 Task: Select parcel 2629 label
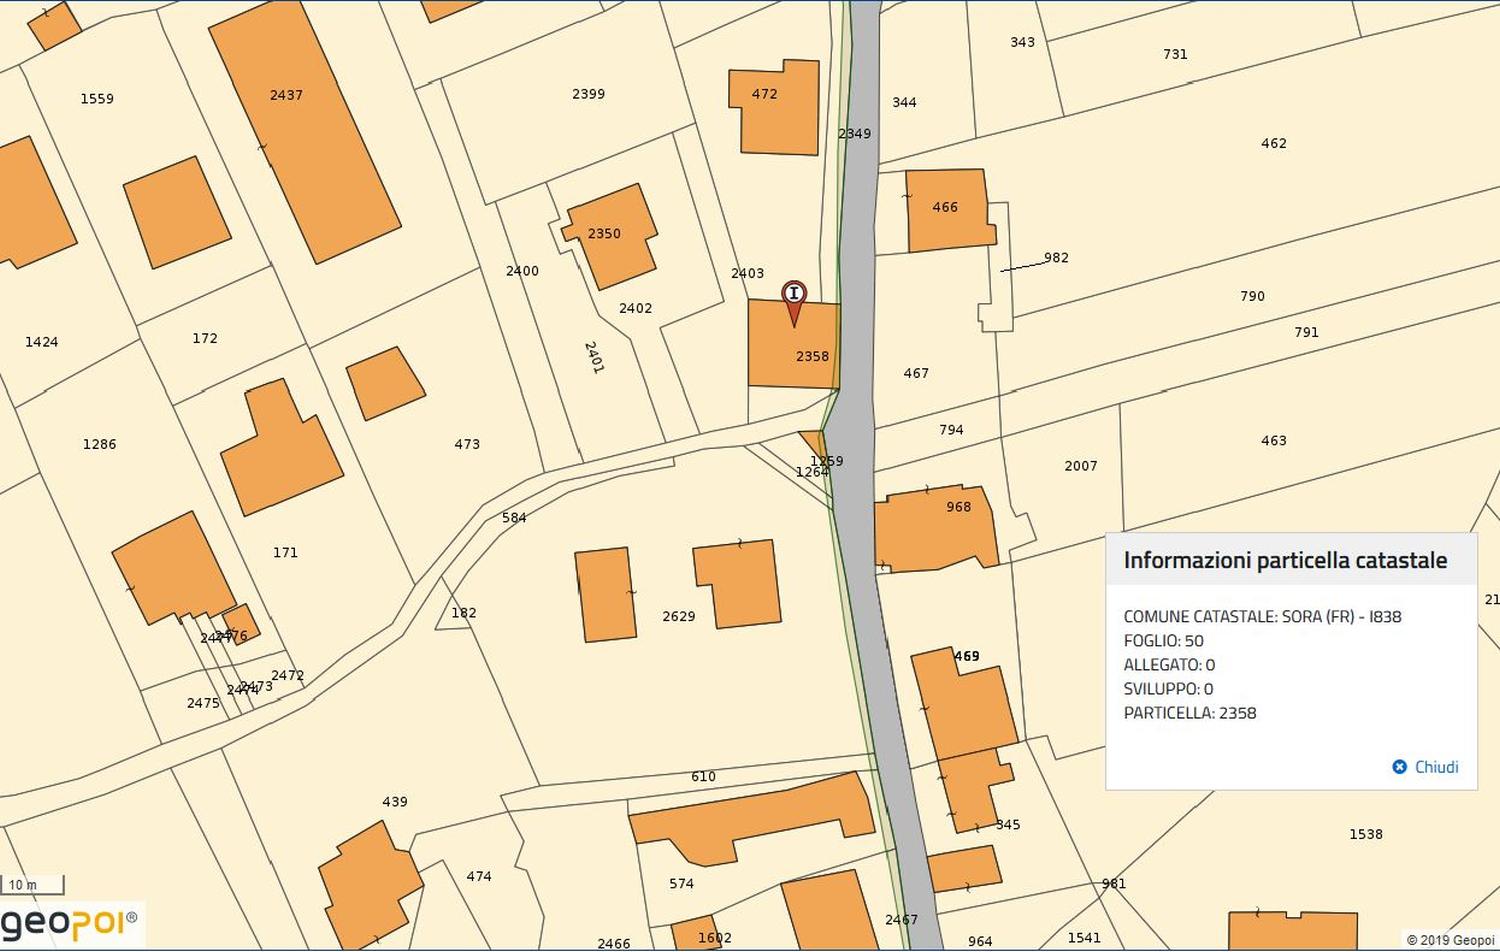point(678,616)
